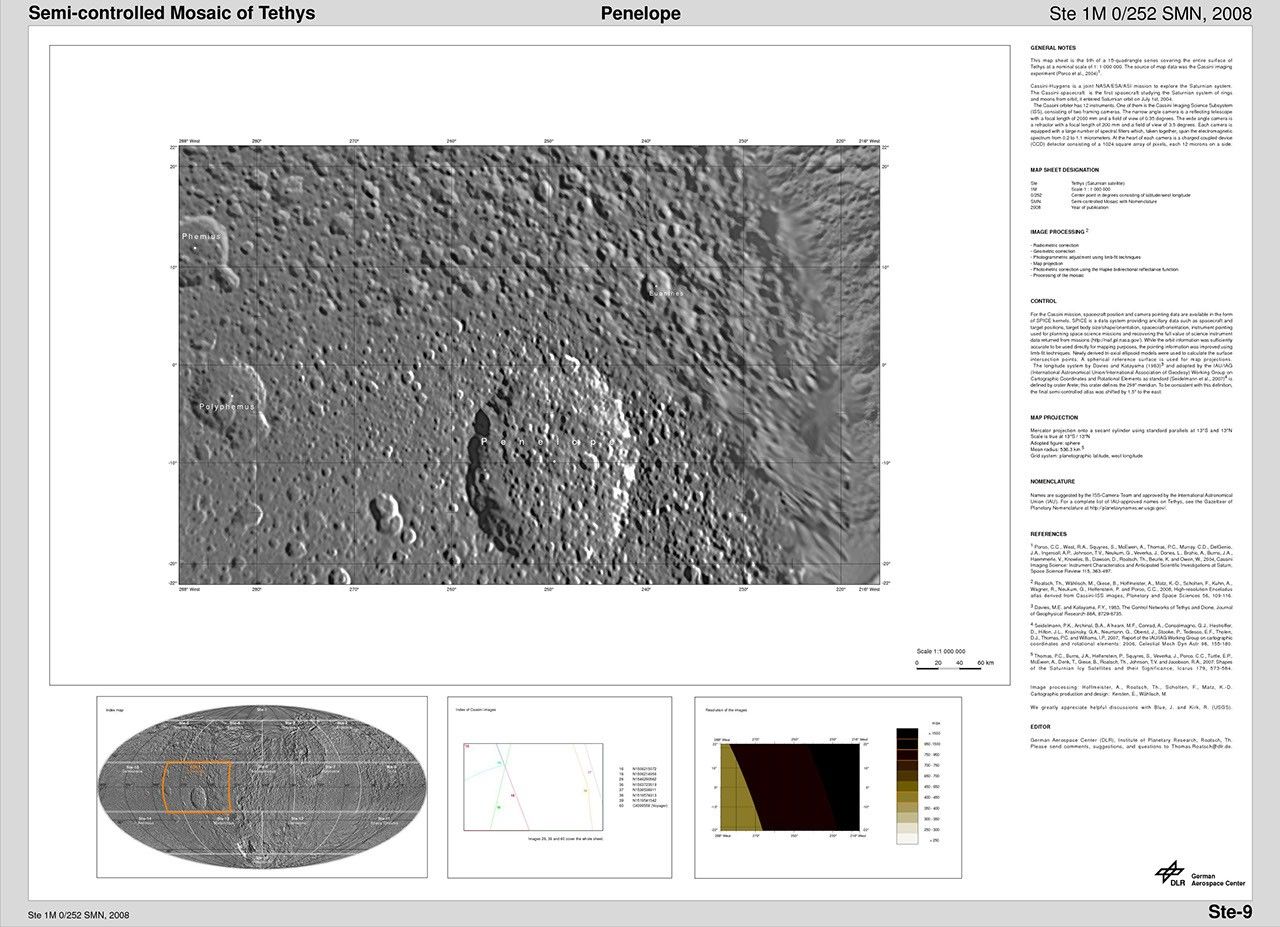Click the Ste-9 sheet label at bottom right

click(x=1229, y=912)
